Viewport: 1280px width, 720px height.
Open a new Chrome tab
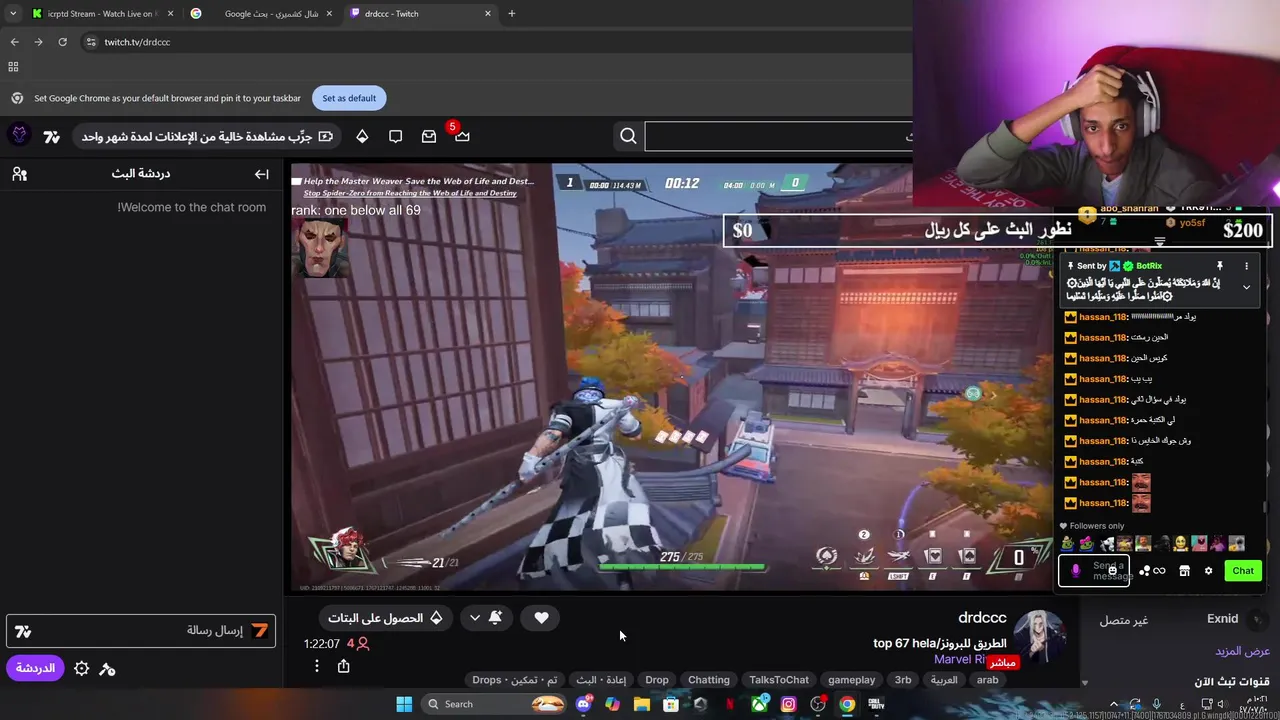tap(512, 14)
